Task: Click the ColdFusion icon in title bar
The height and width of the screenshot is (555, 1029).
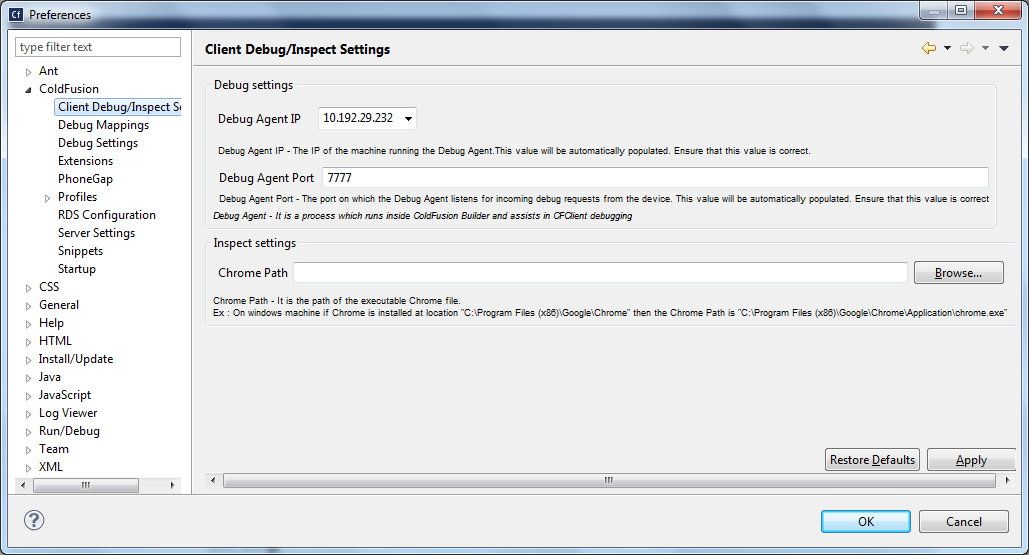Action: pos(16,15)
